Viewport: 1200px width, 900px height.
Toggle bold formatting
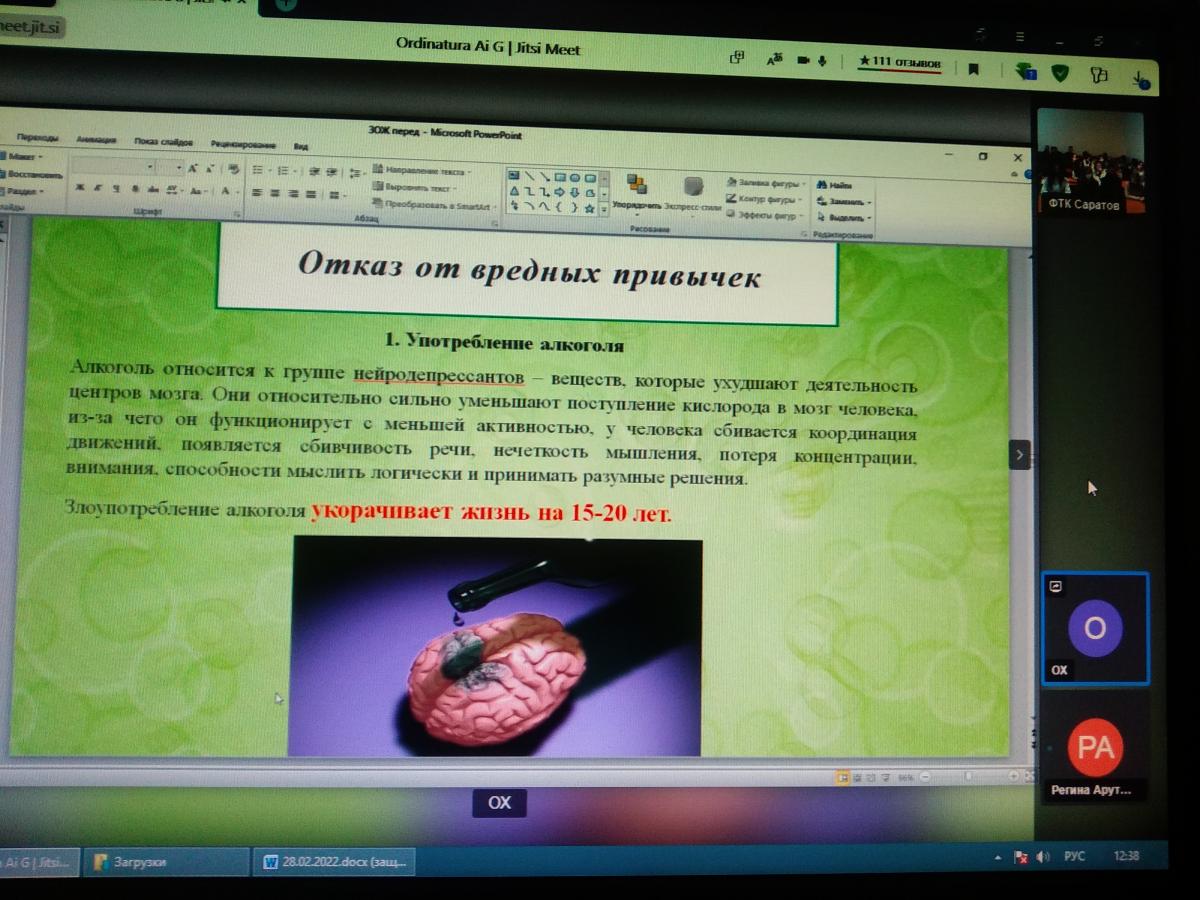(x=79, y=188)
